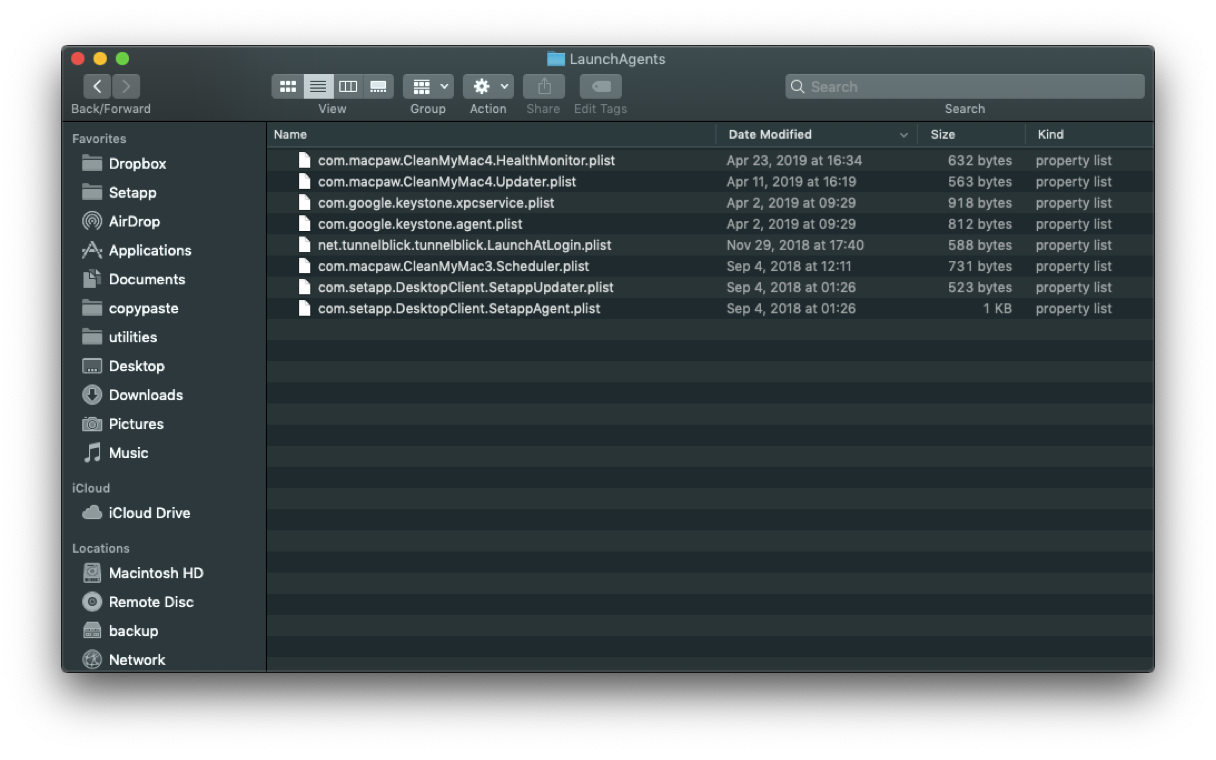Open the Group dropdown in the toolbar
The image size is (1216, 760).
(x=429, y=87)
